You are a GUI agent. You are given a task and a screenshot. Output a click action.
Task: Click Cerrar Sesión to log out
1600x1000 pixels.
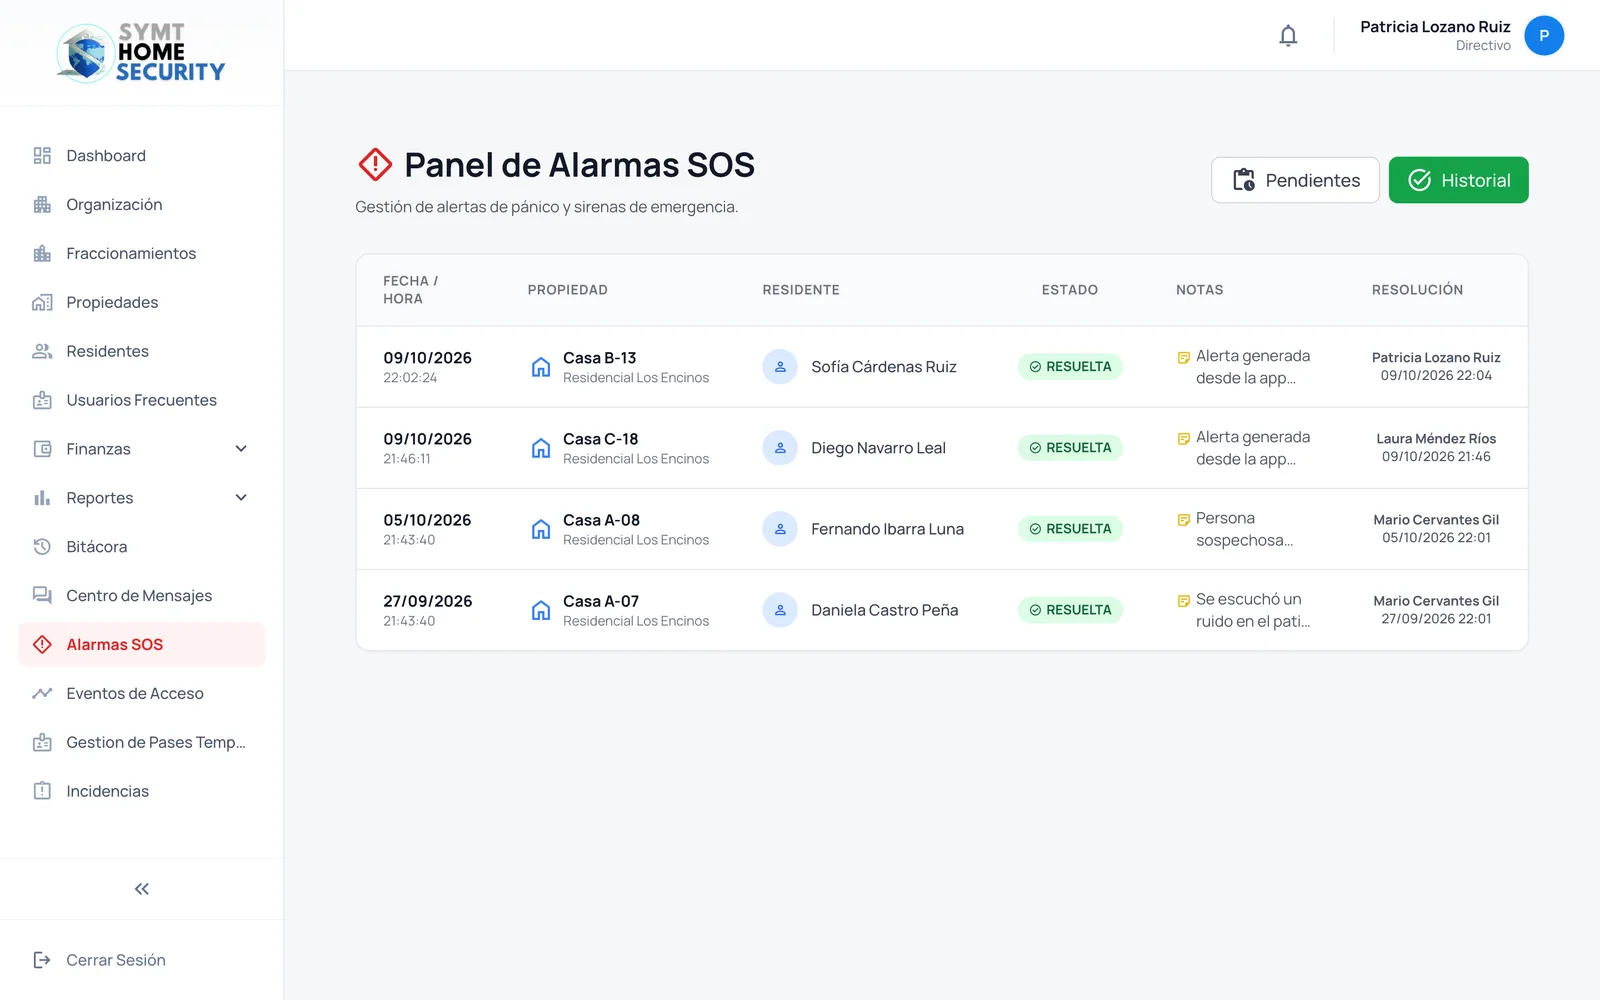pyautogui.click(x=100, y=960)
